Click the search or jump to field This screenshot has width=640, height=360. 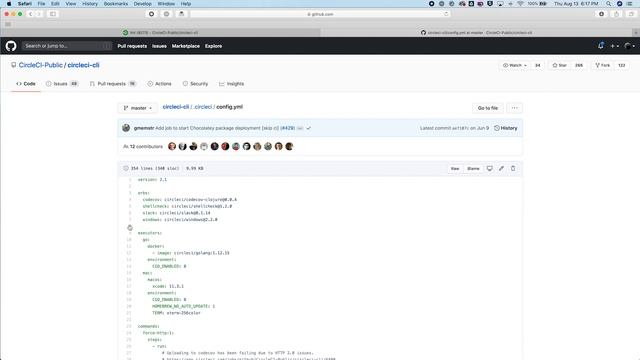pyautogui.click(x=67, y=46)
